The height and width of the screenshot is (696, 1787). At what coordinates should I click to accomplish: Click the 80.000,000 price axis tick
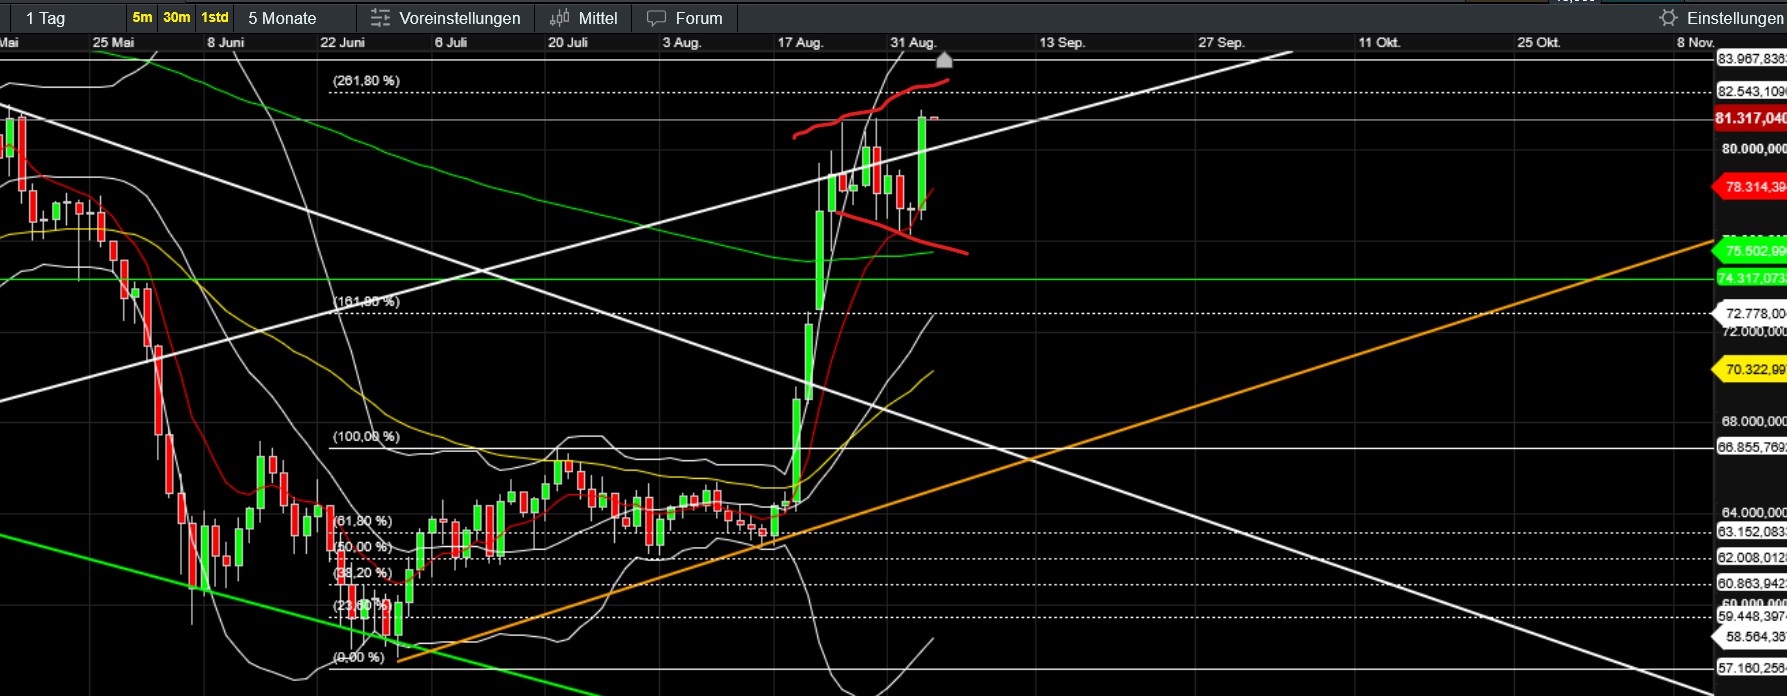(x=1753, y=149)
